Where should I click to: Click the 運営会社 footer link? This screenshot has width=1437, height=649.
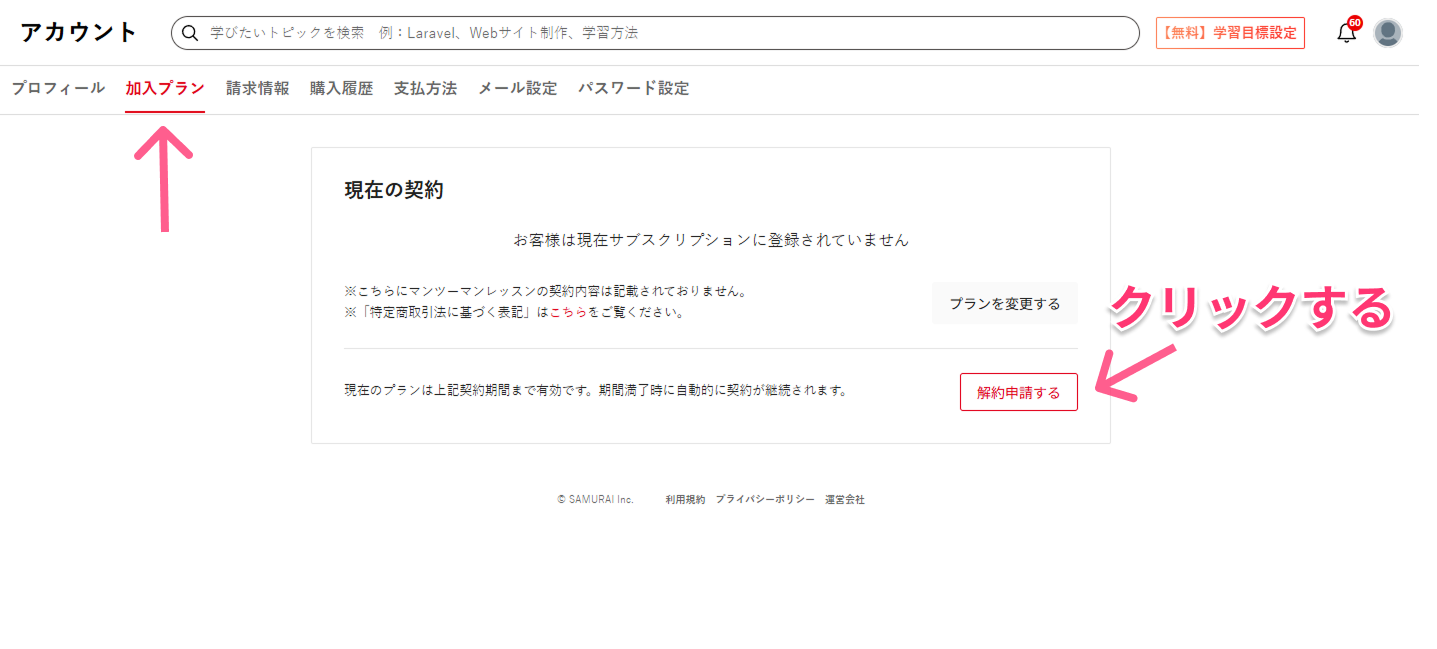pyautogui.click(x=844, y=499)
